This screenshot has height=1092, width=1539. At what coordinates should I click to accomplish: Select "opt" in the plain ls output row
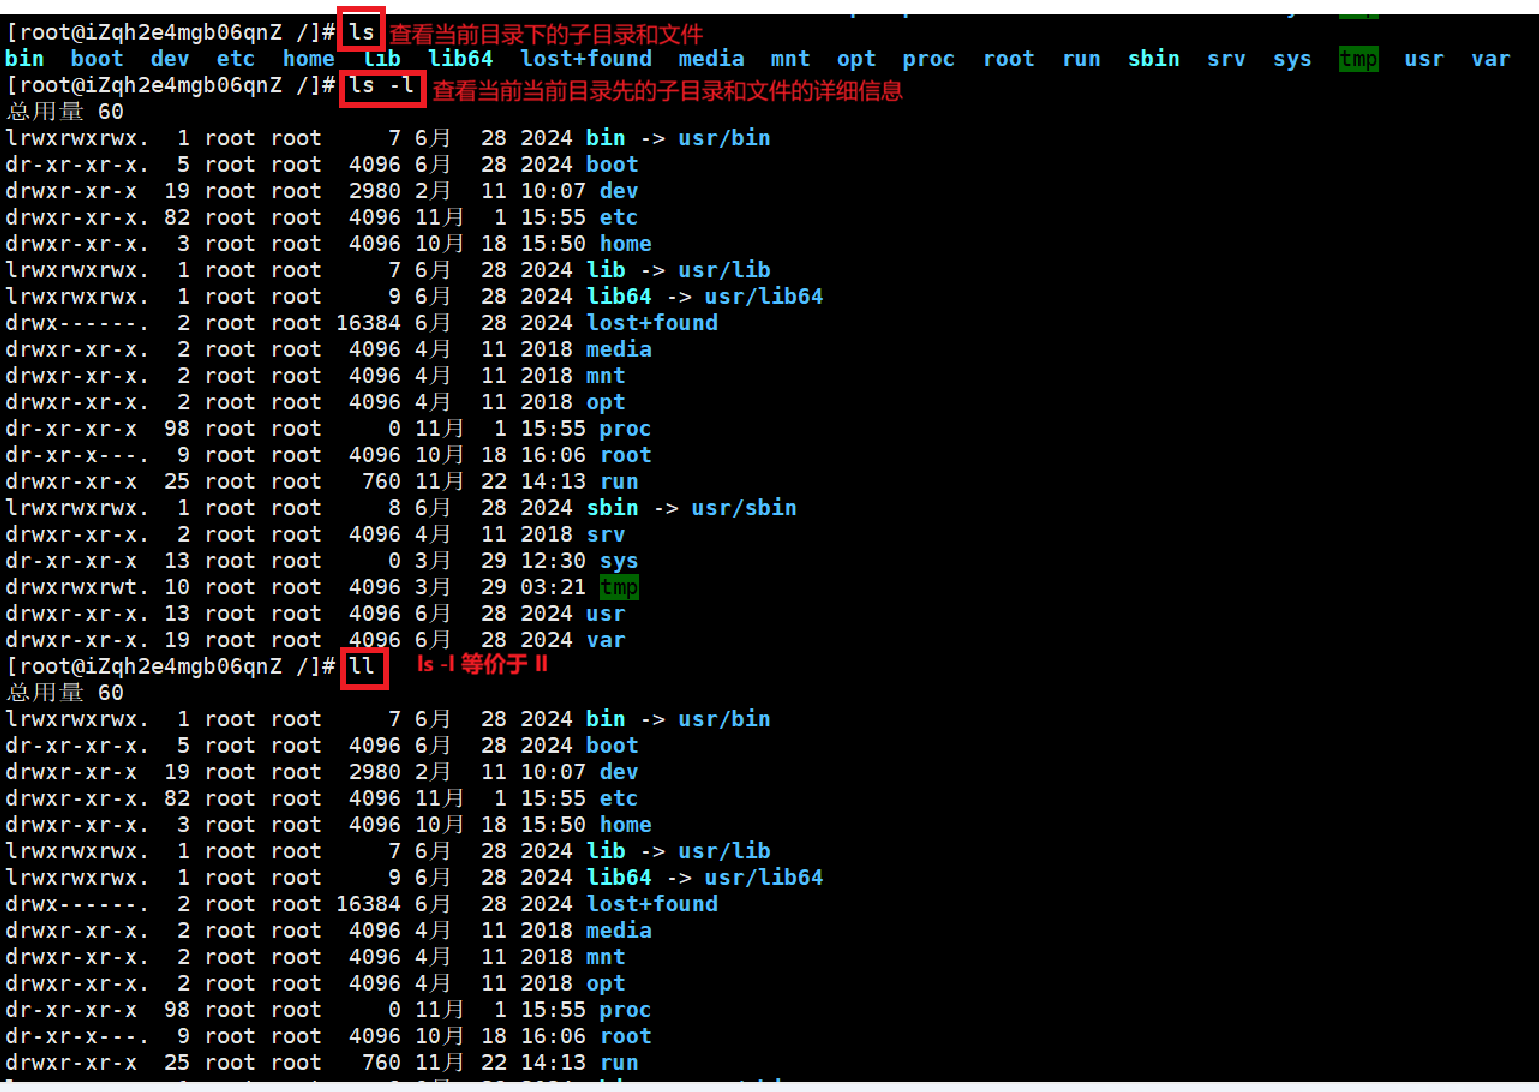pos(856,59)
